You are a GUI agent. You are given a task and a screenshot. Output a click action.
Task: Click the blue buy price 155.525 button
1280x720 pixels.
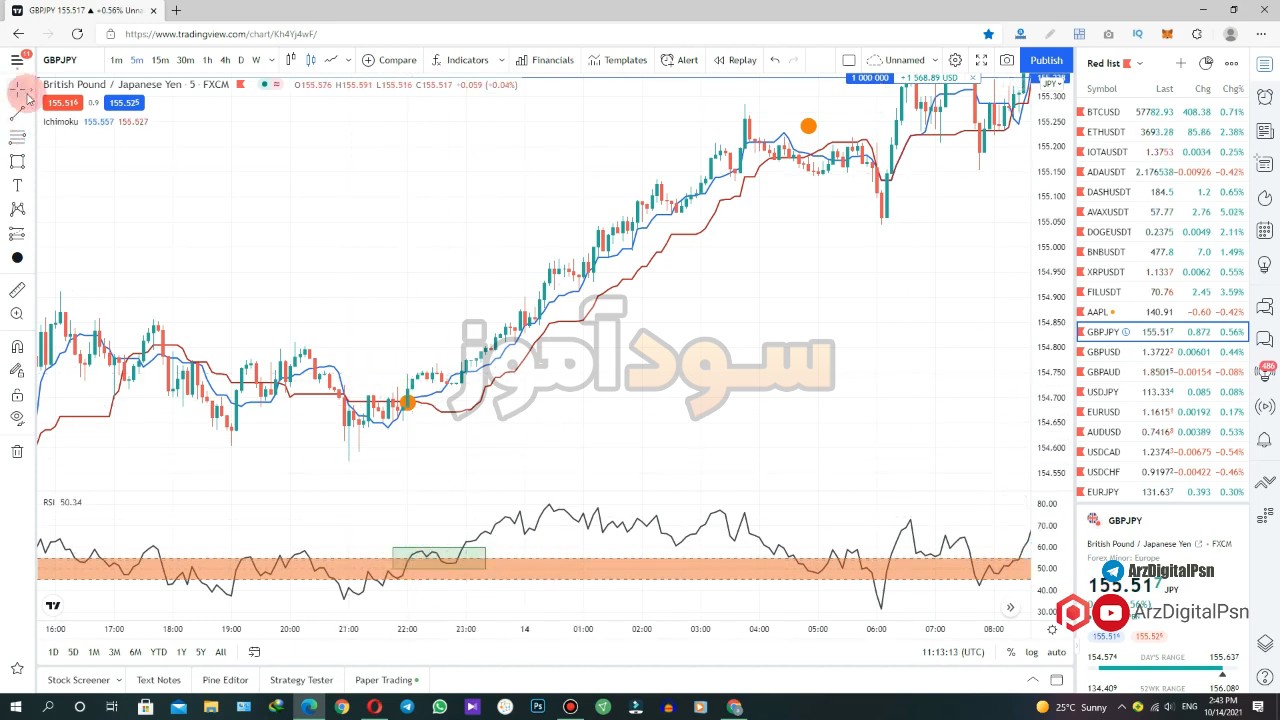pos(125,103)
